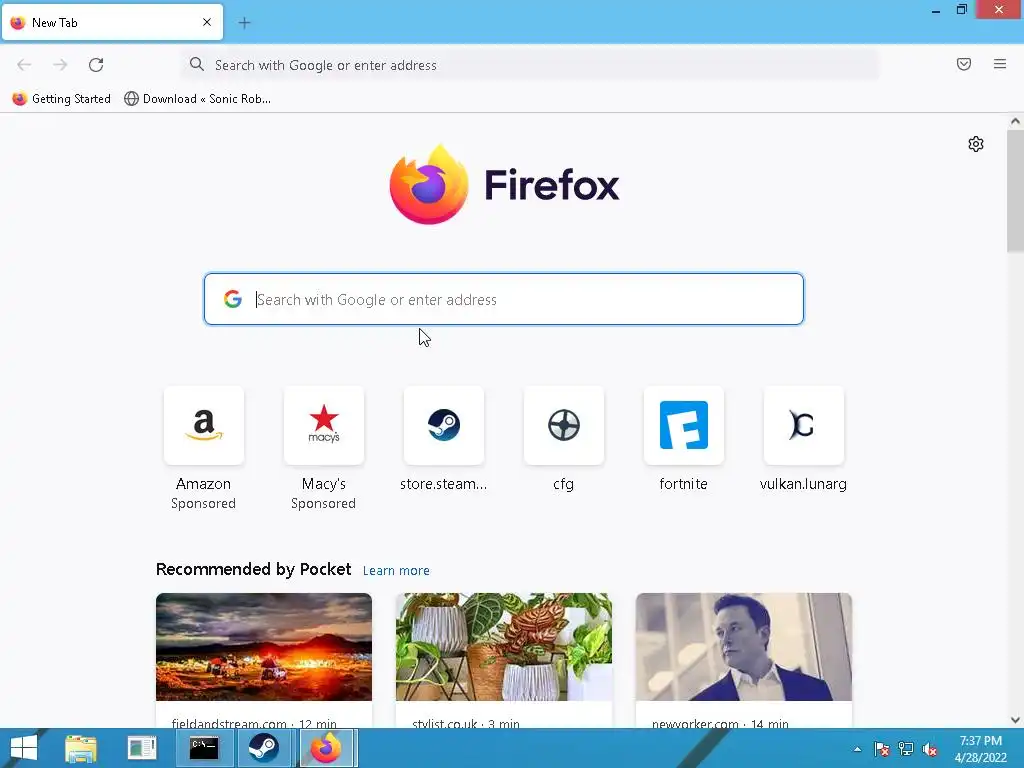This screenshot has height=768, width=1024.
Task: Save page to Pocket
Action: pos(964,64)
